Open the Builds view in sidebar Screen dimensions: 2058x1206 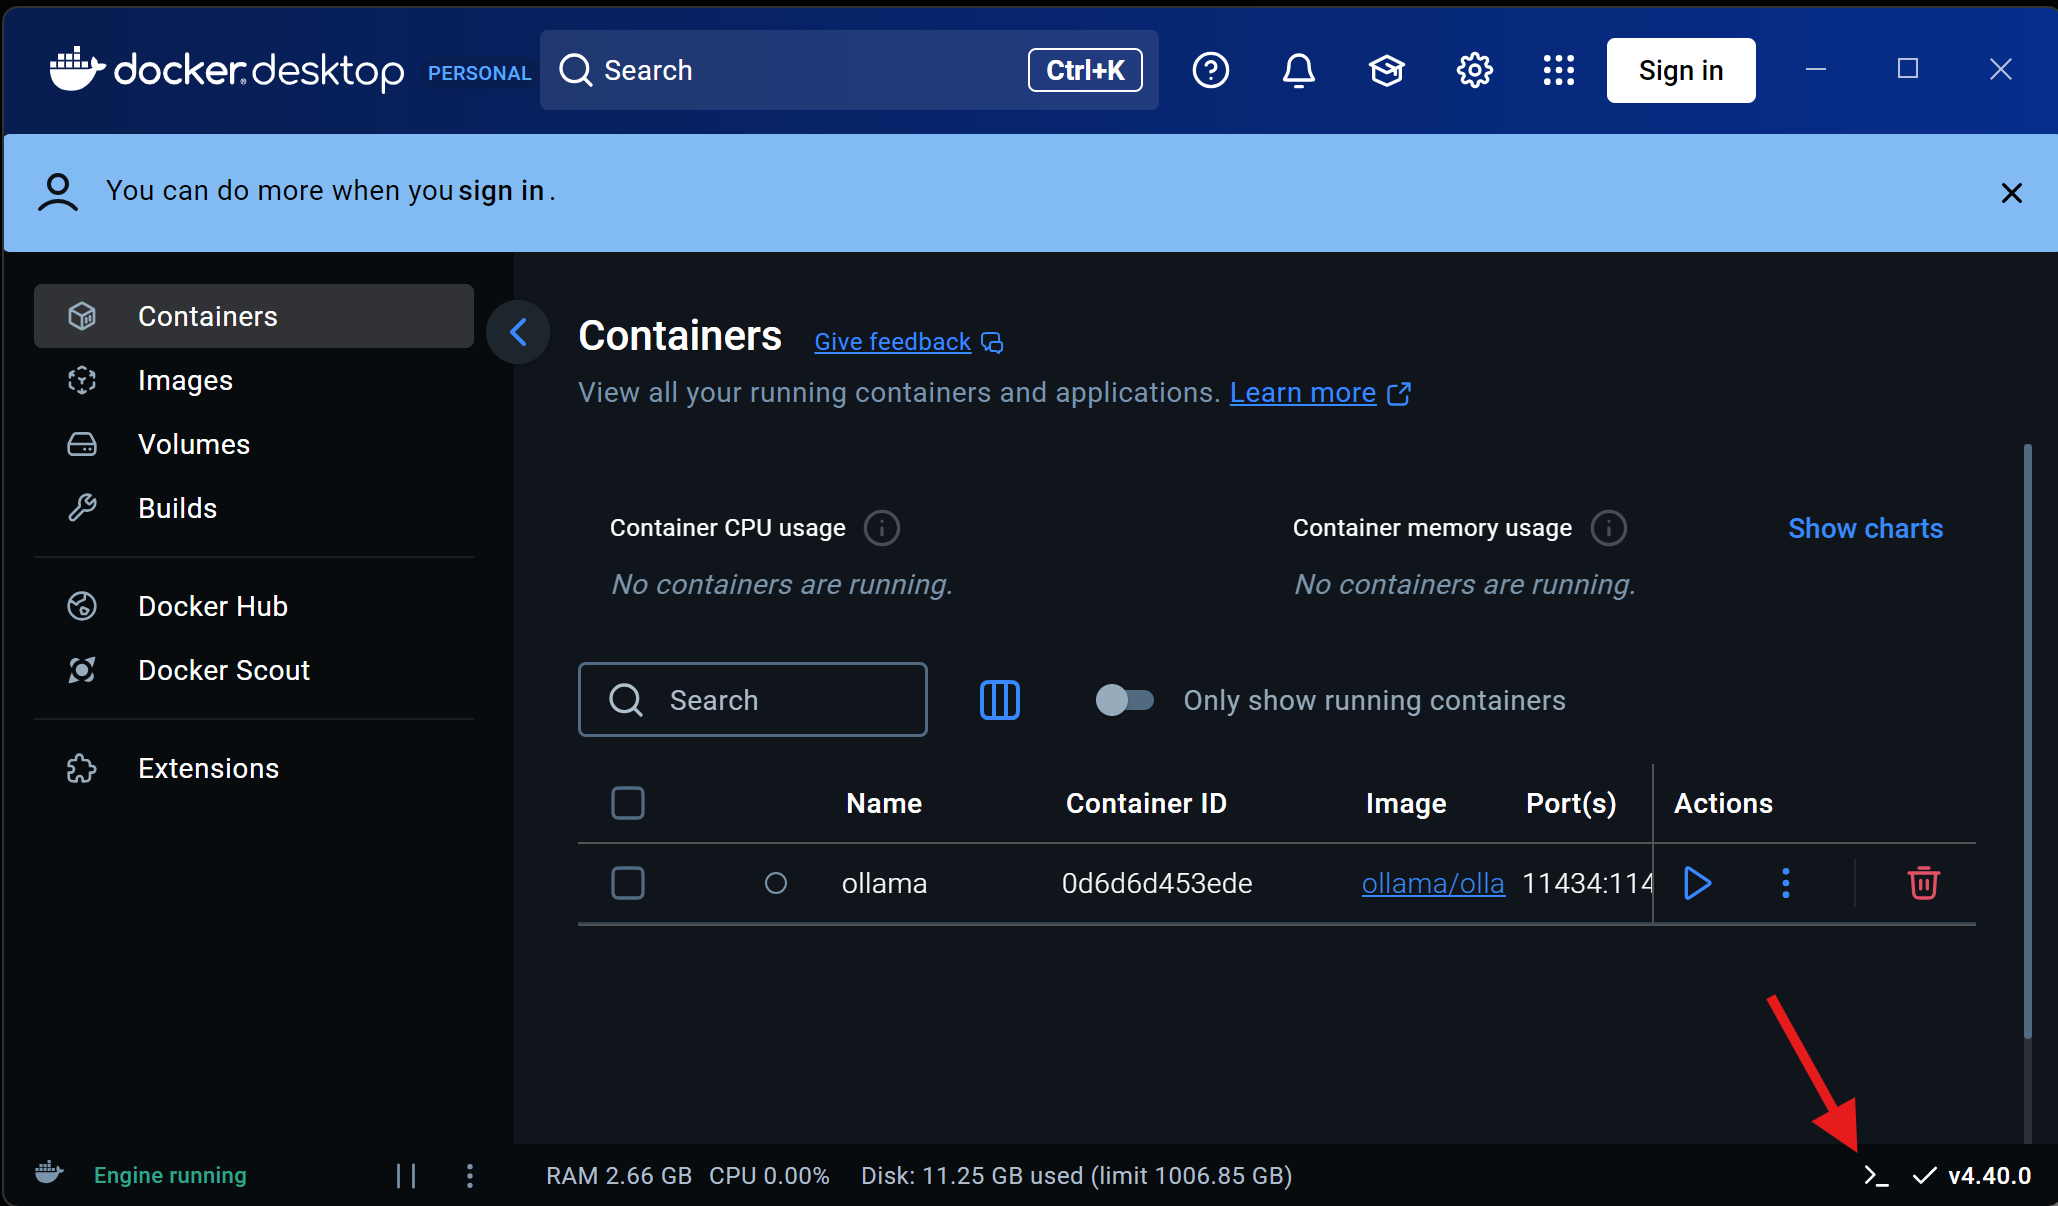pyautogui.click(x=254, y=508)
